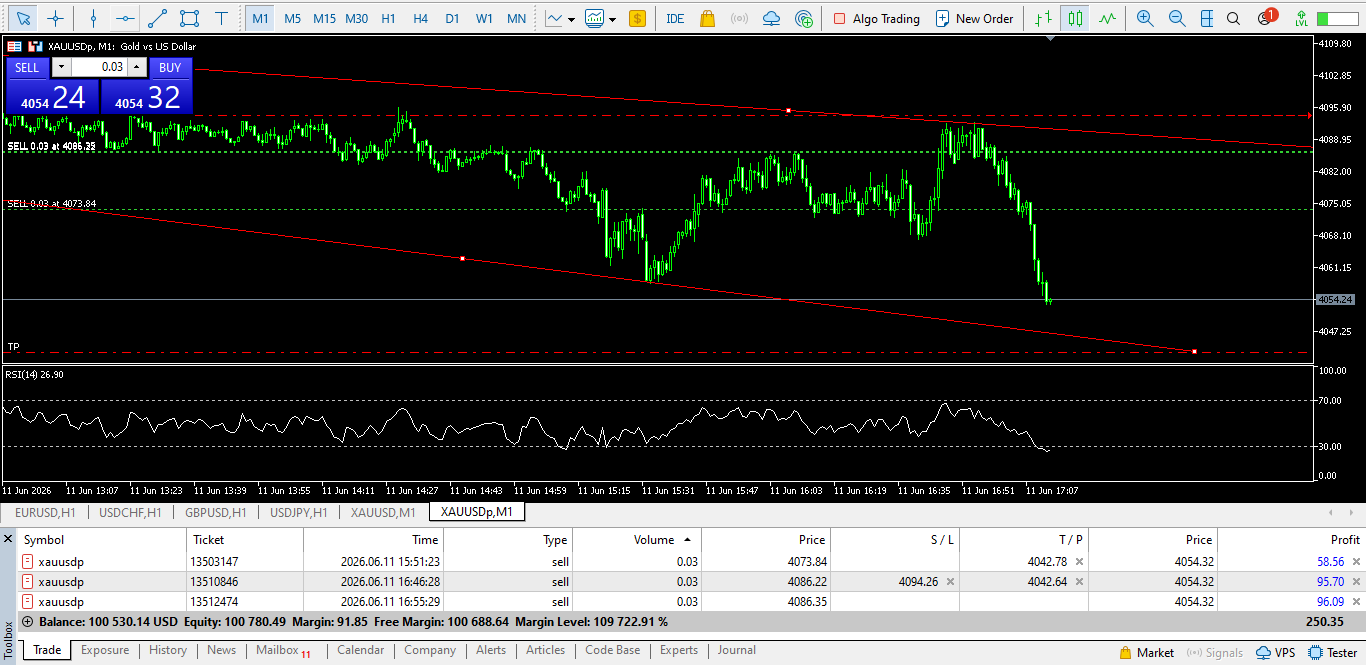
Task: Open the indicators list dropdown arrow
Action: [612, 19]
